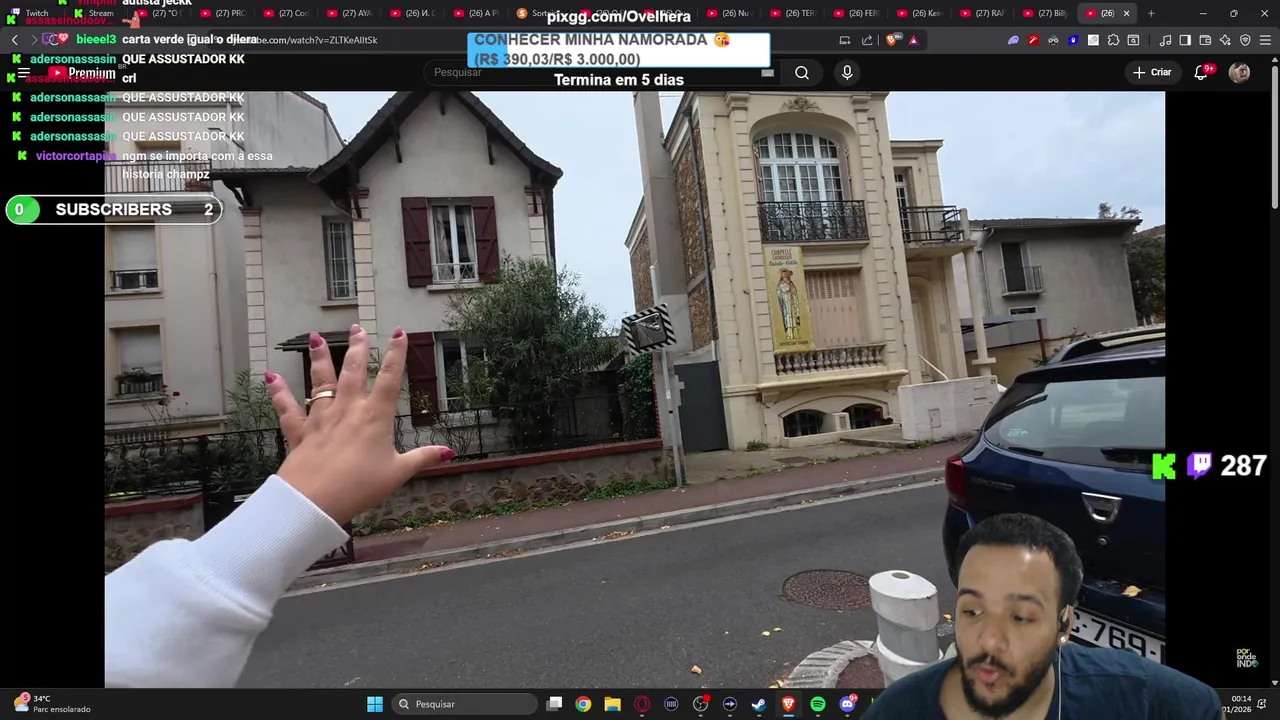Screen dimensions: 1280x720
Task: Switch to the Stream browser tab
Action: (94, 13)
